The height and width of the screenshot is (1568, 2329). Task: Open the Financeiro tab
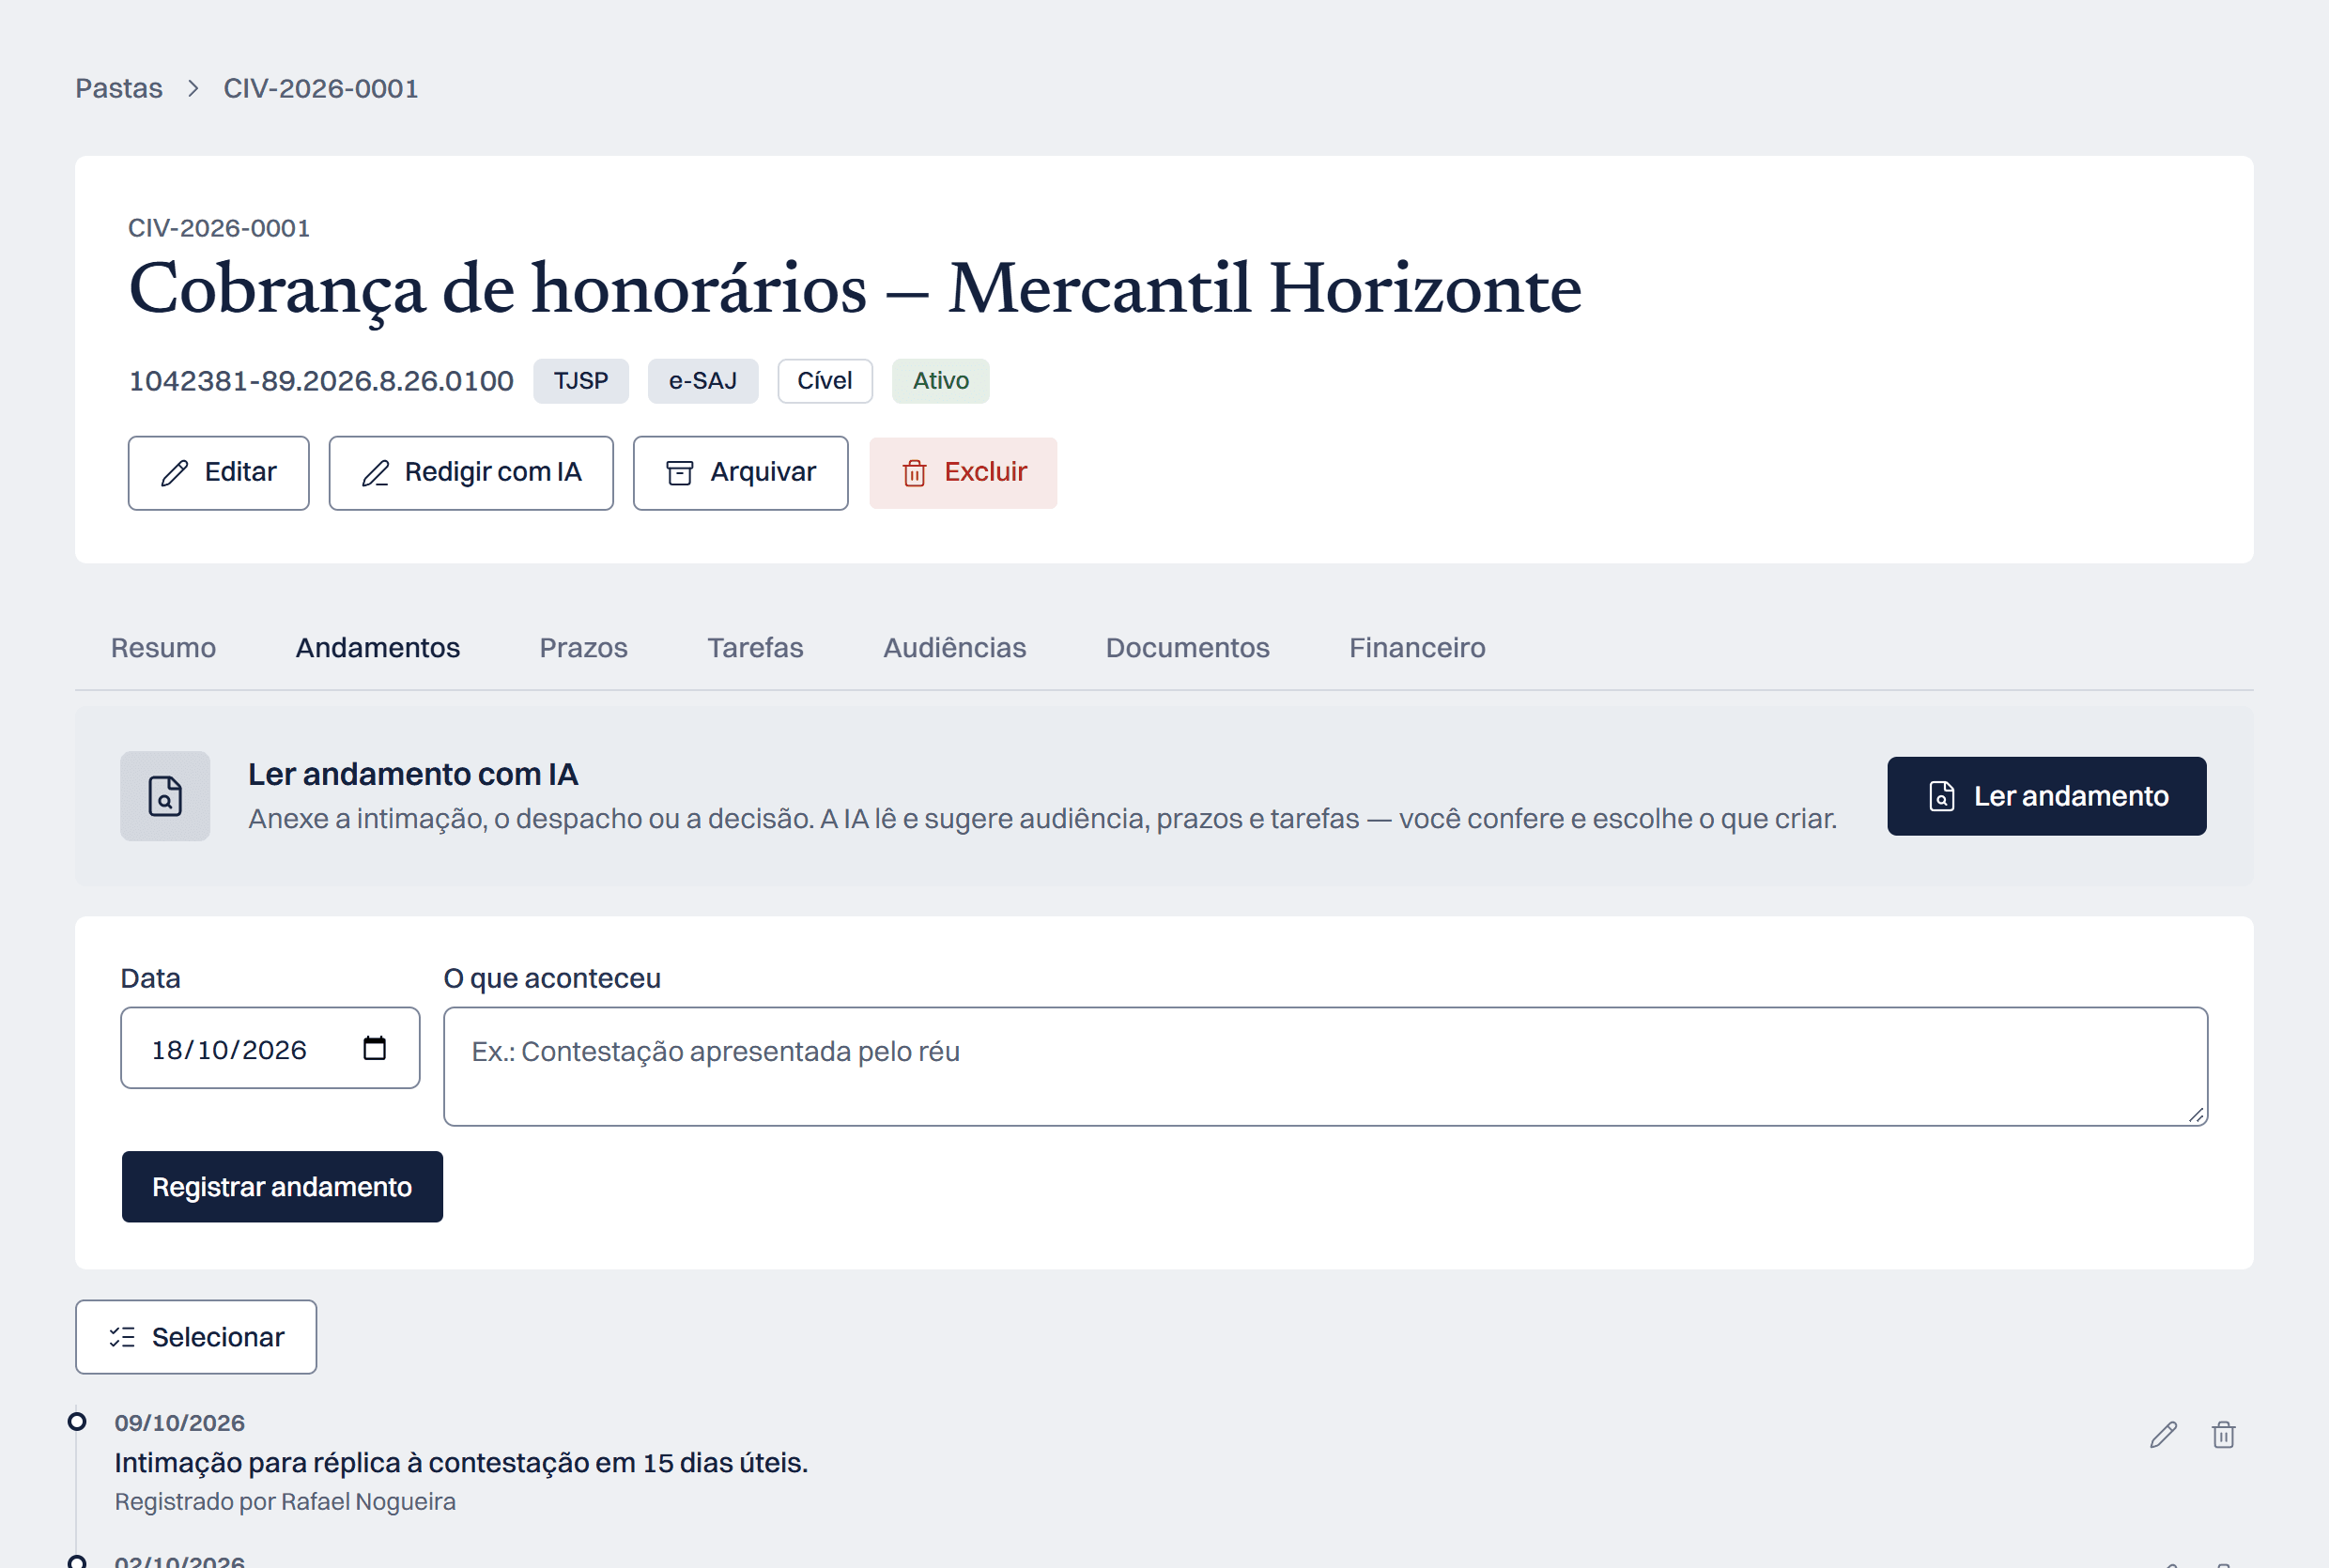(1417, 648)
